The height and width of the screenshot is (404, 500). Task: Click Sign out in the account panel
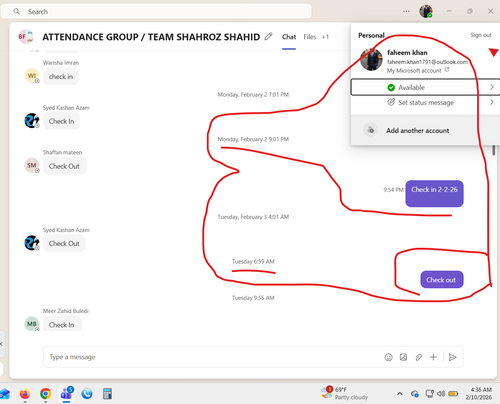pos(481,35)
